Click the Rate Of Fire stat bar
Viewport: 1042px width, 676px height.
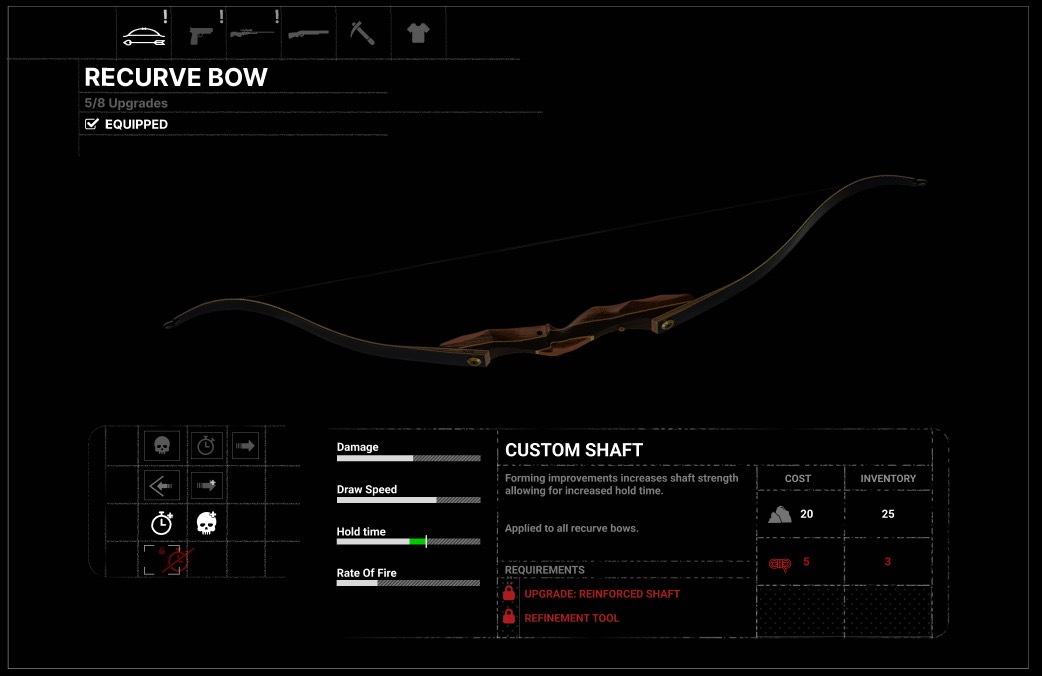pos(409,583)
